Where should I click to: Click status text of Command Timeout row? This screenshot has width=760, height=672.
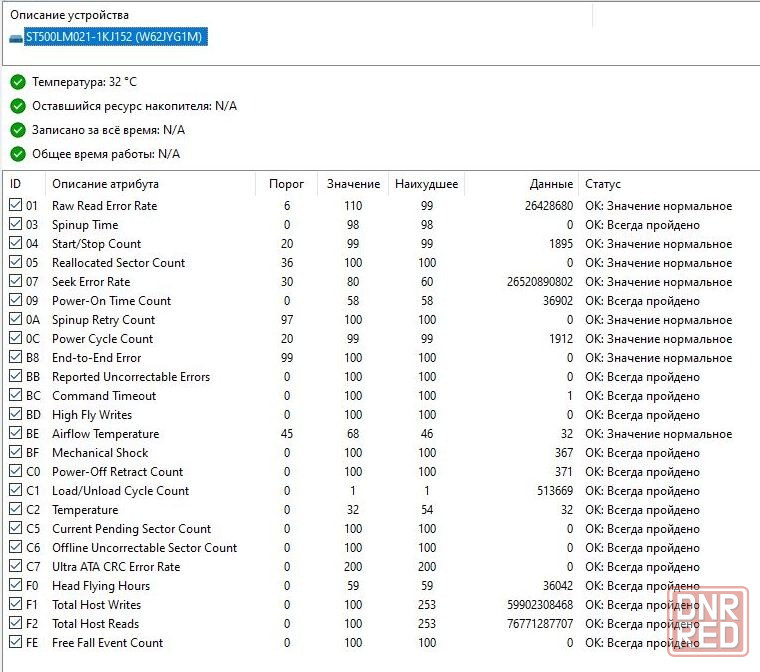(642, 396)
